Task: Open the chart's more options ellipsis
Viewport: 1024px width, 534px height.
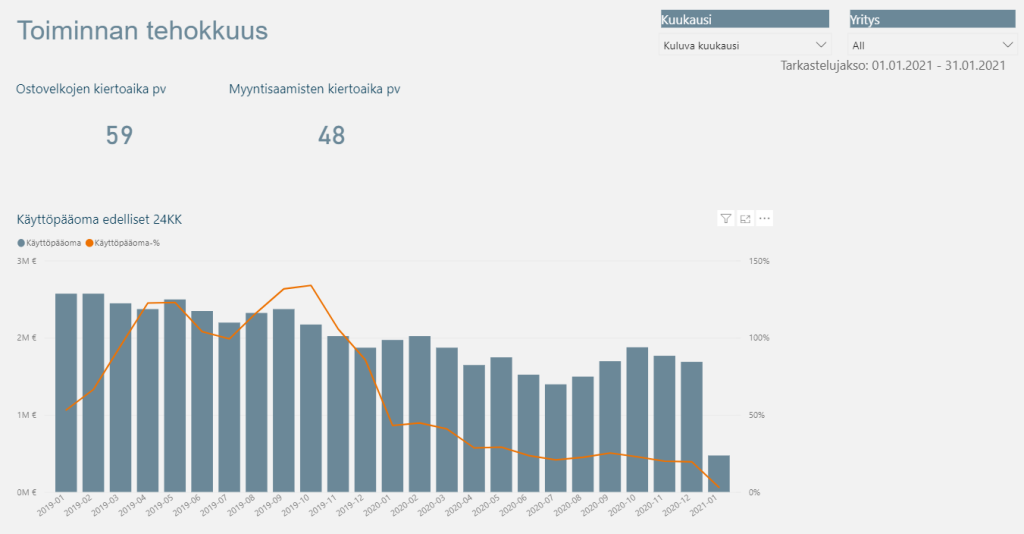Action: pos(765,218)
